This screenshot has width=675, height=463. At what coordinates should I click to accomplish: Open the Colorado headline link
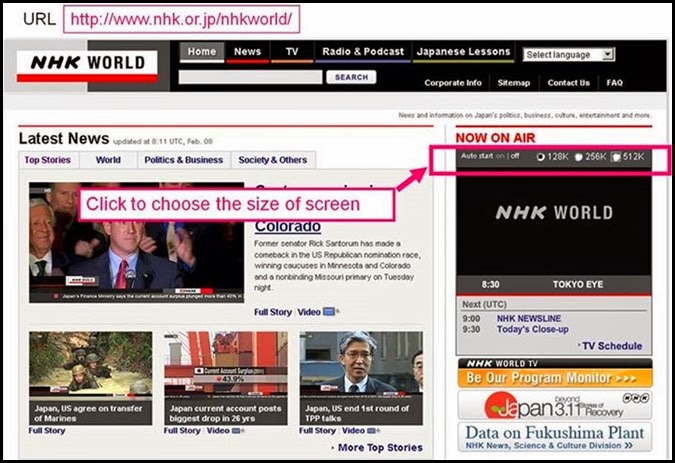point(288,226)
